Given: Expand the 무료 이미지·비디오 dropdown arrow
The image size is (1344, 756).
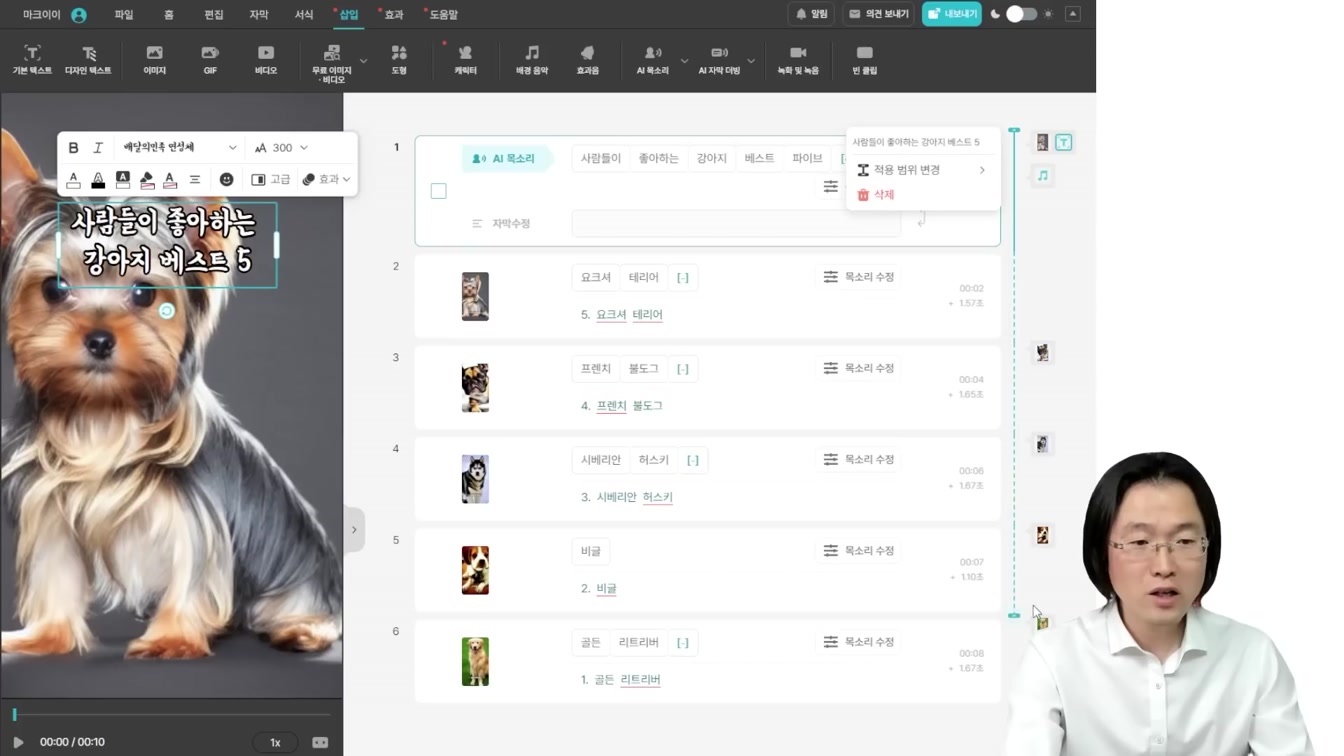Looking at the screenshot, I should coord(364,61).
